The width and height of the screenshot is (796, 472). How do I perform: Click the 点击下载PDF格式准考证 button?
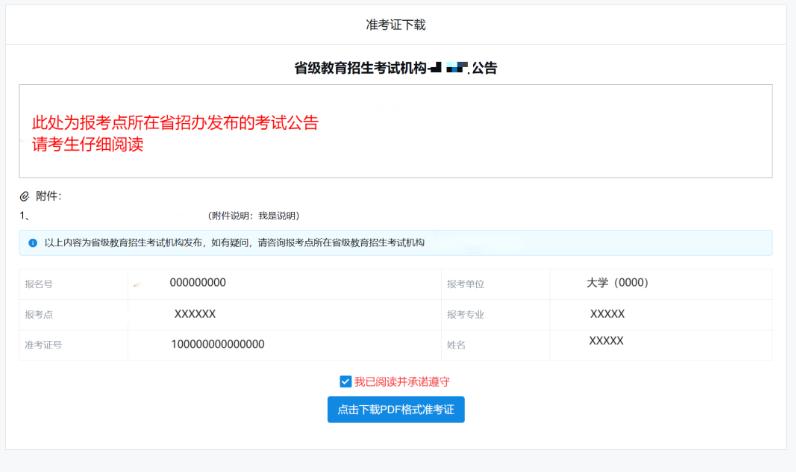pos(396,410)
